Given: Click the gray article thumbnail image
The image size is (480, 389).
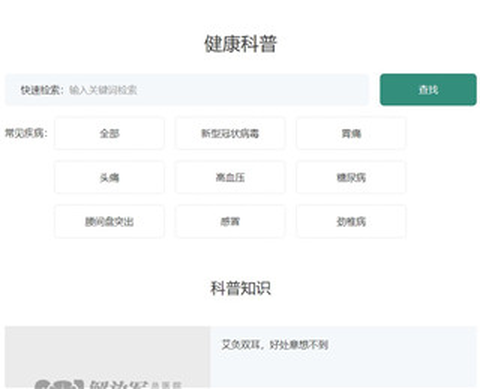Looking at the screenshot, I should (x=107, y=357).
